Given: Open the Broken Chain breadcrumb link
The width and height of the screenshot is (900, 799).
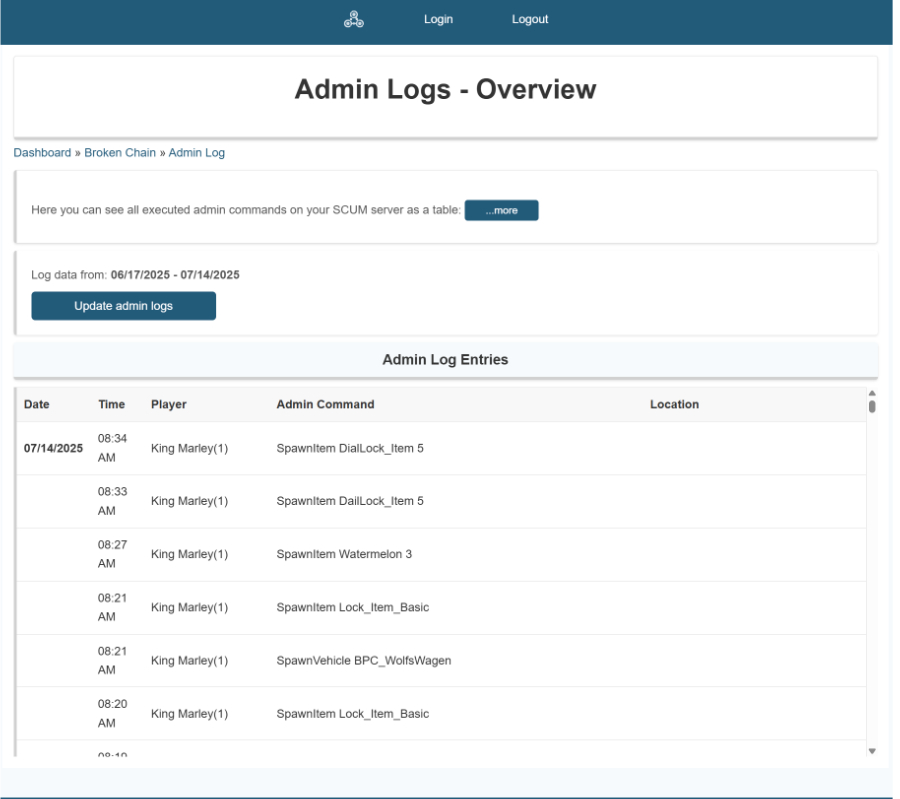Looking at the screenshot, I should [120, 153].
